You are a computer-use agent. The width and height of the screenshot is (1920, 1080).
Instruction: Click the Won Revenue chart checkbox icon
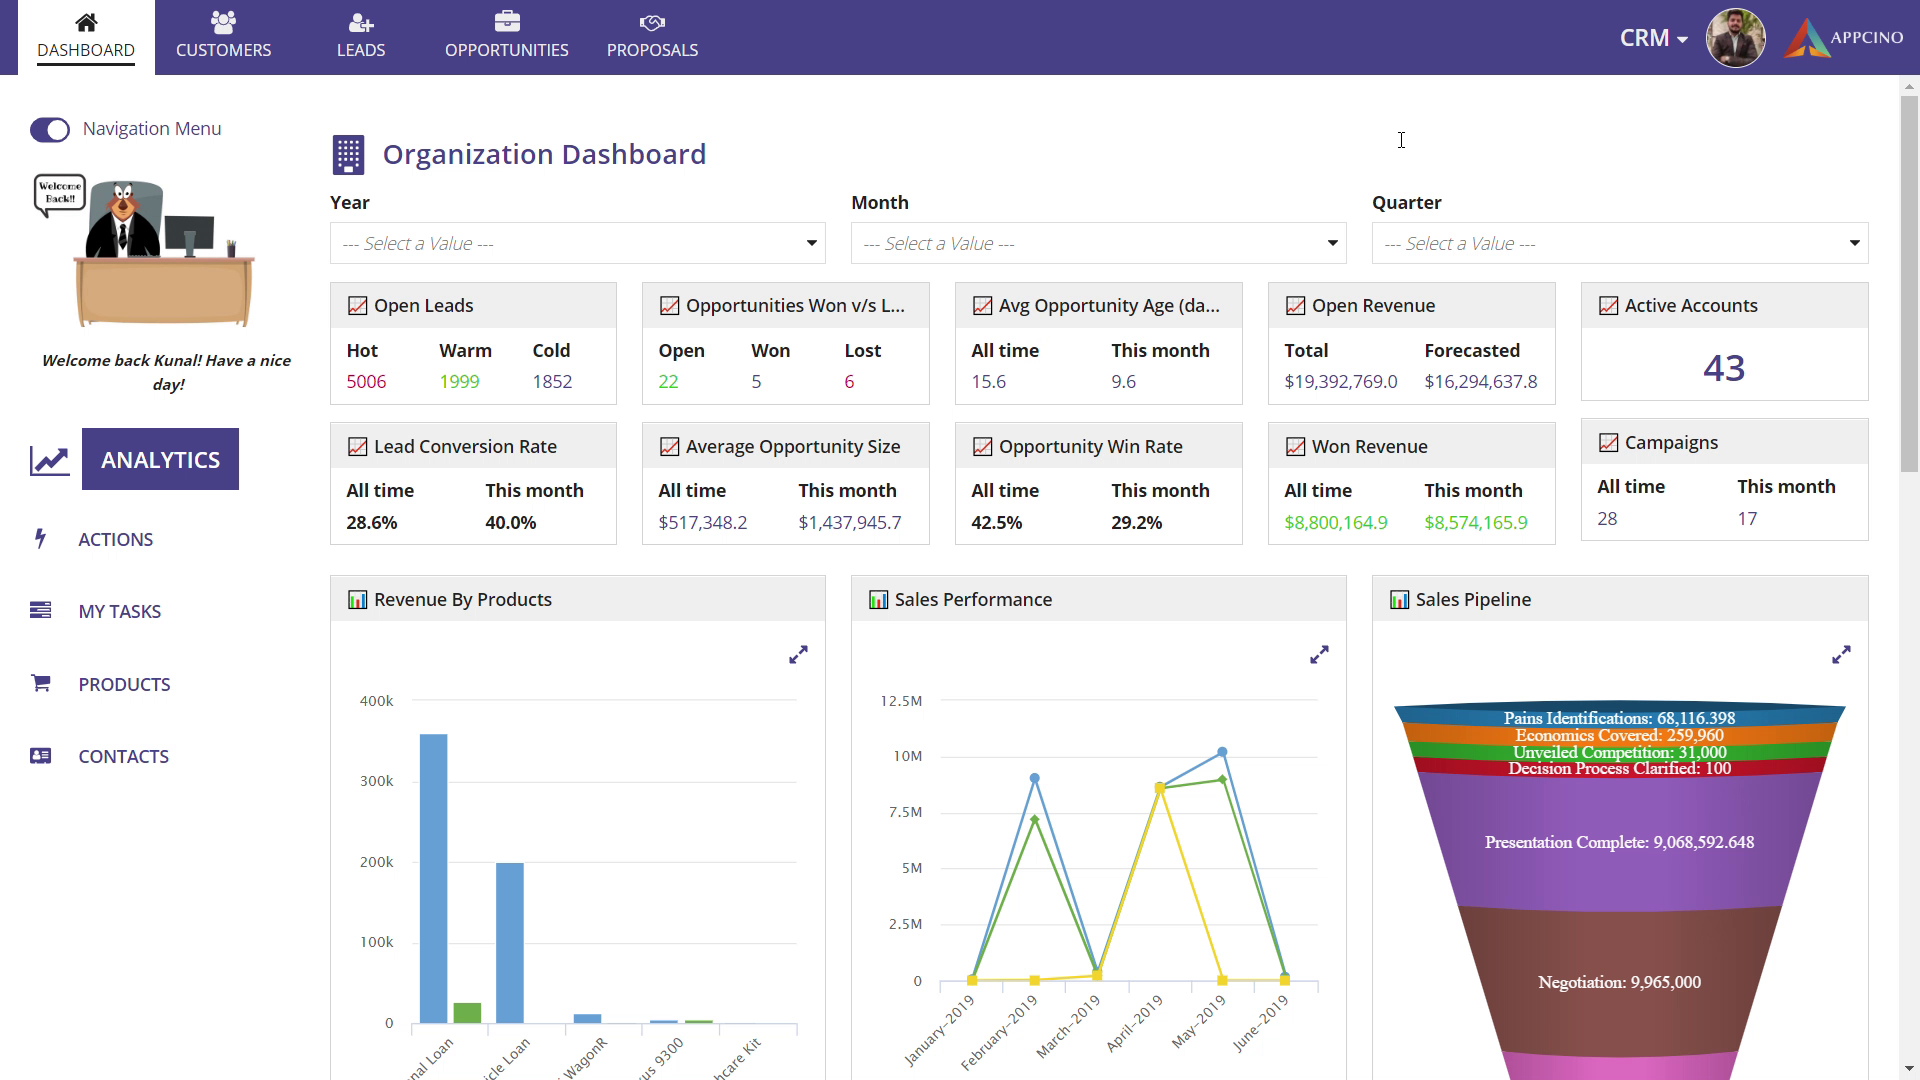pos(1295,447)
